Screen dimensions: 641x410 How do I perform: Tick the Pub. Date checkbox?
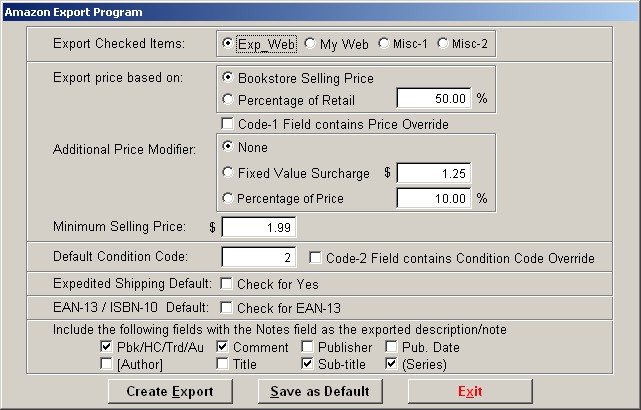391,347
